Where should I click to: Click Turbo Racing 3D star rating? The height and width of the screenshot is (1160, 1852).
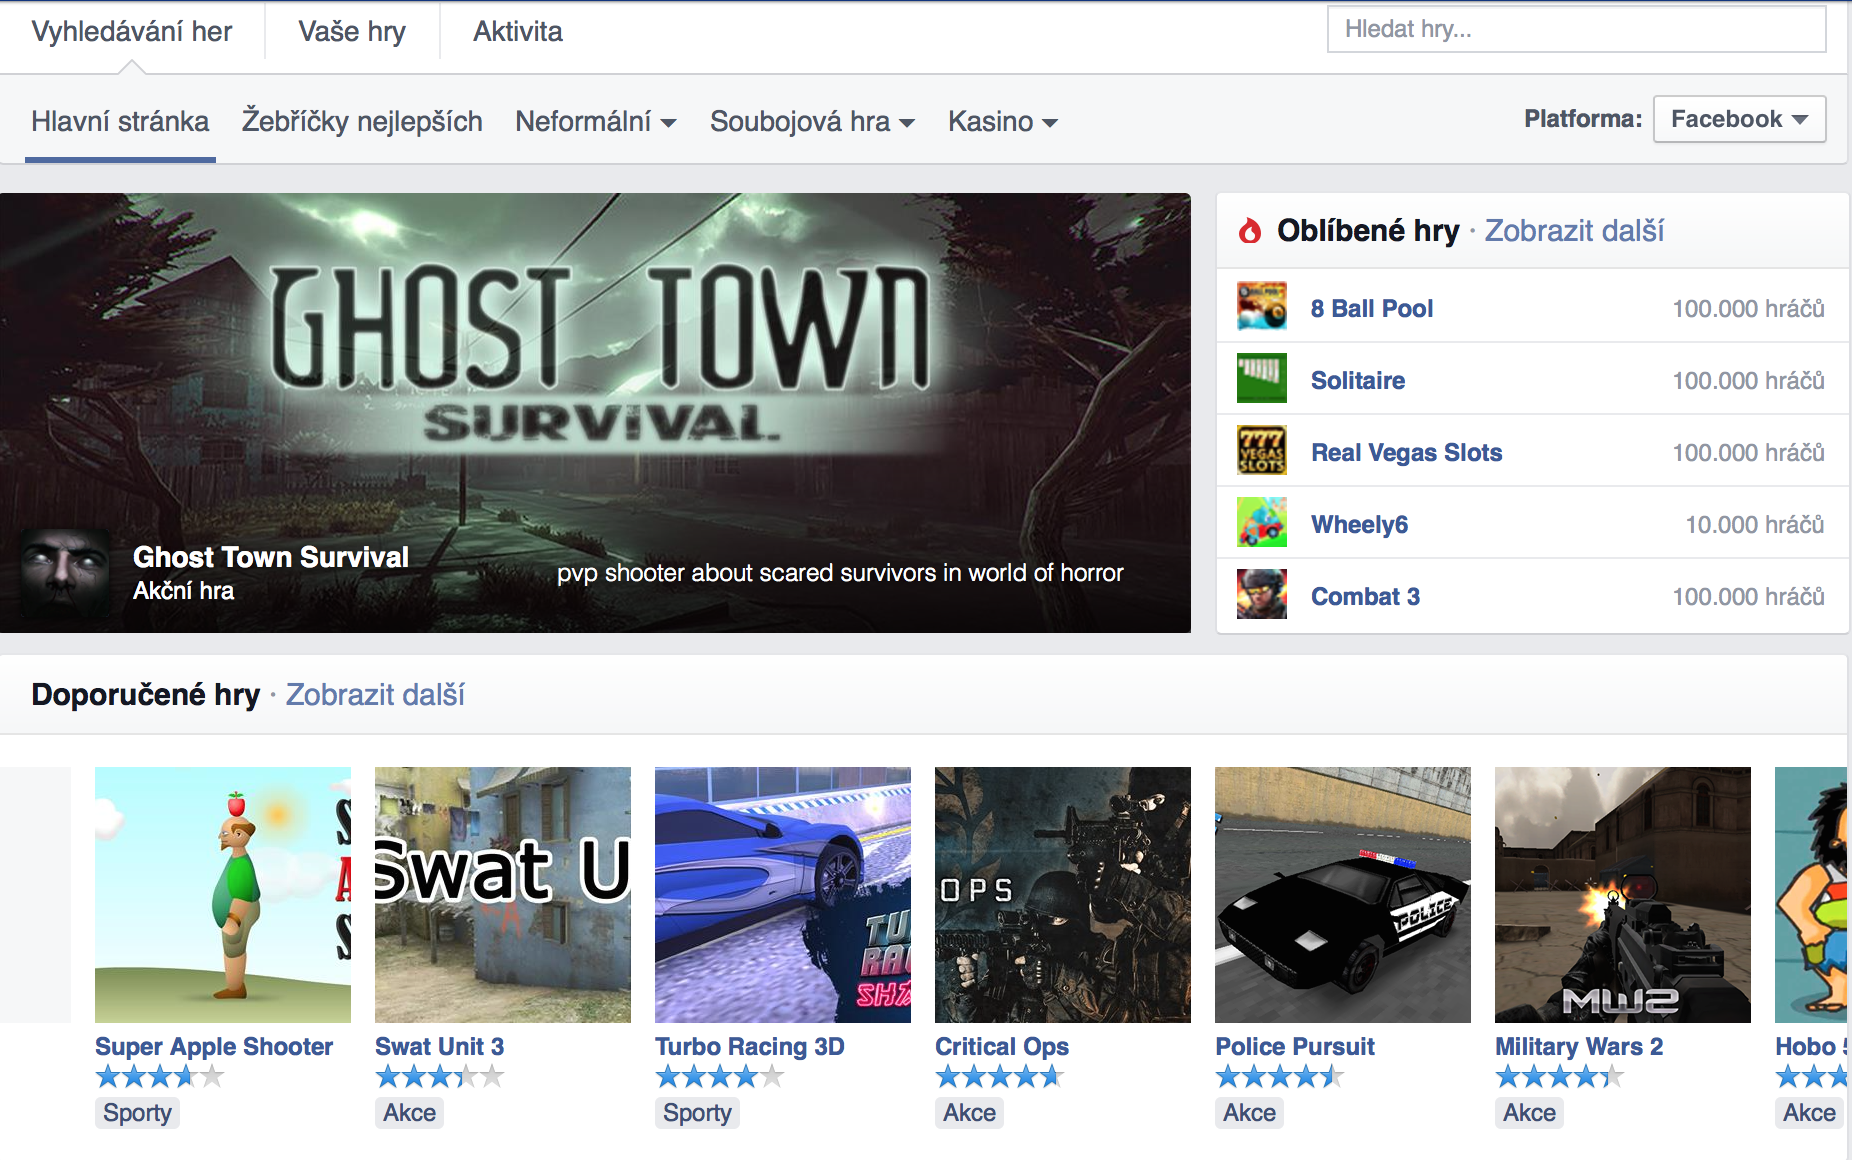(x=720, y=1077)
